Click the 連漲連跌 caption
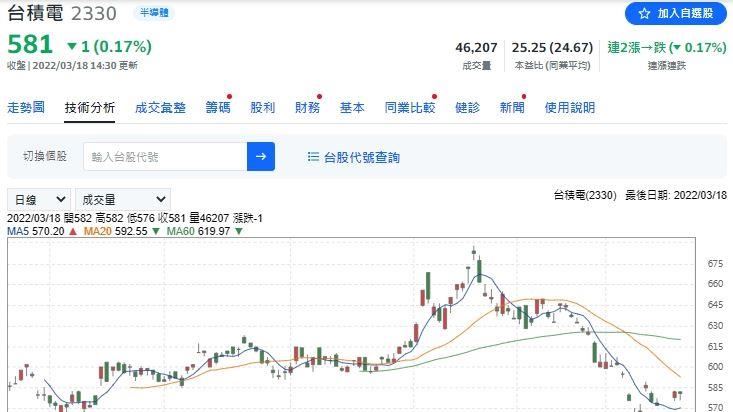Screen dimensions: 733x412 pos(667,66)
